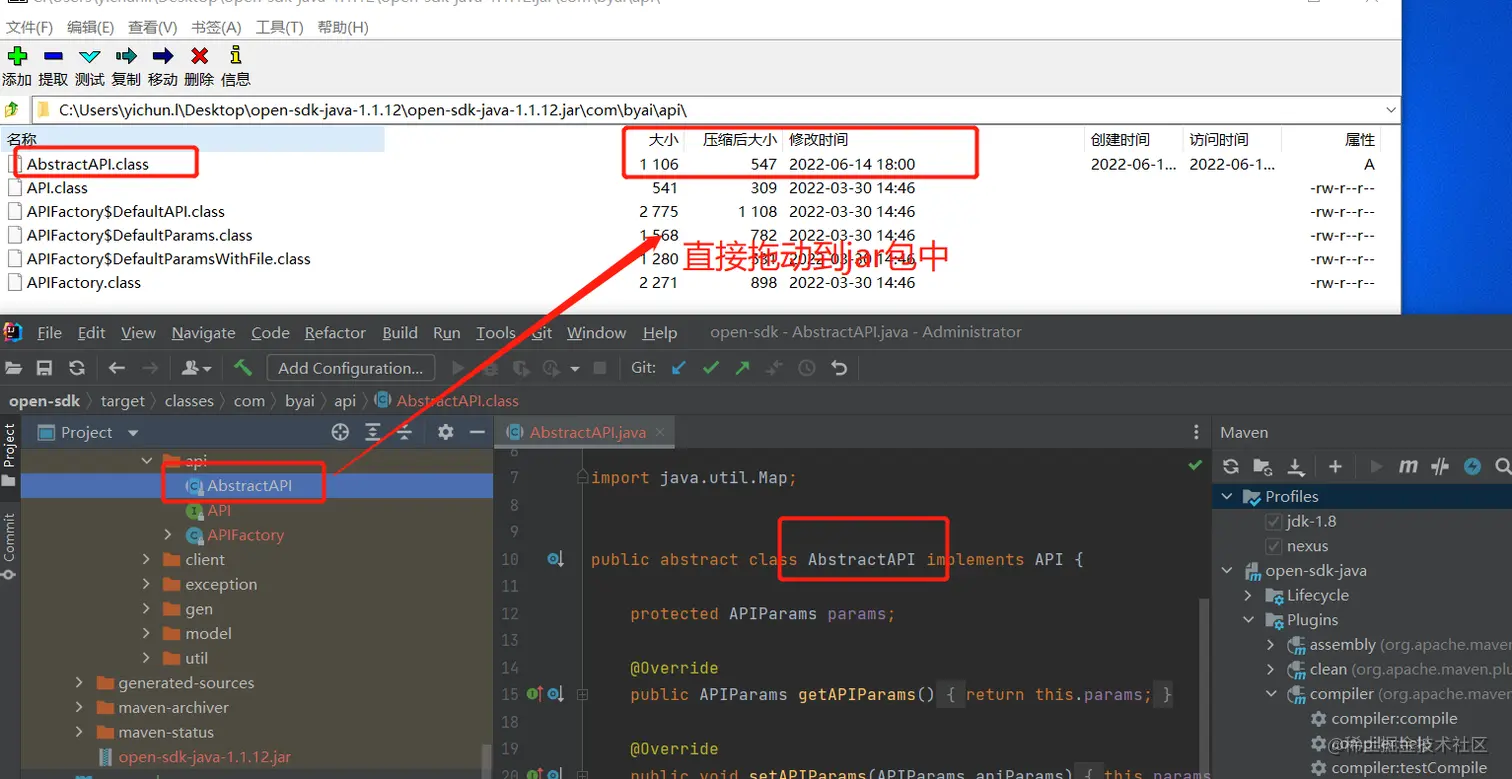The image size is (1512, 779).
Task: Collapse the Maven compiler plugin node
Action: pyautogui.click(x=1271, y=694)
